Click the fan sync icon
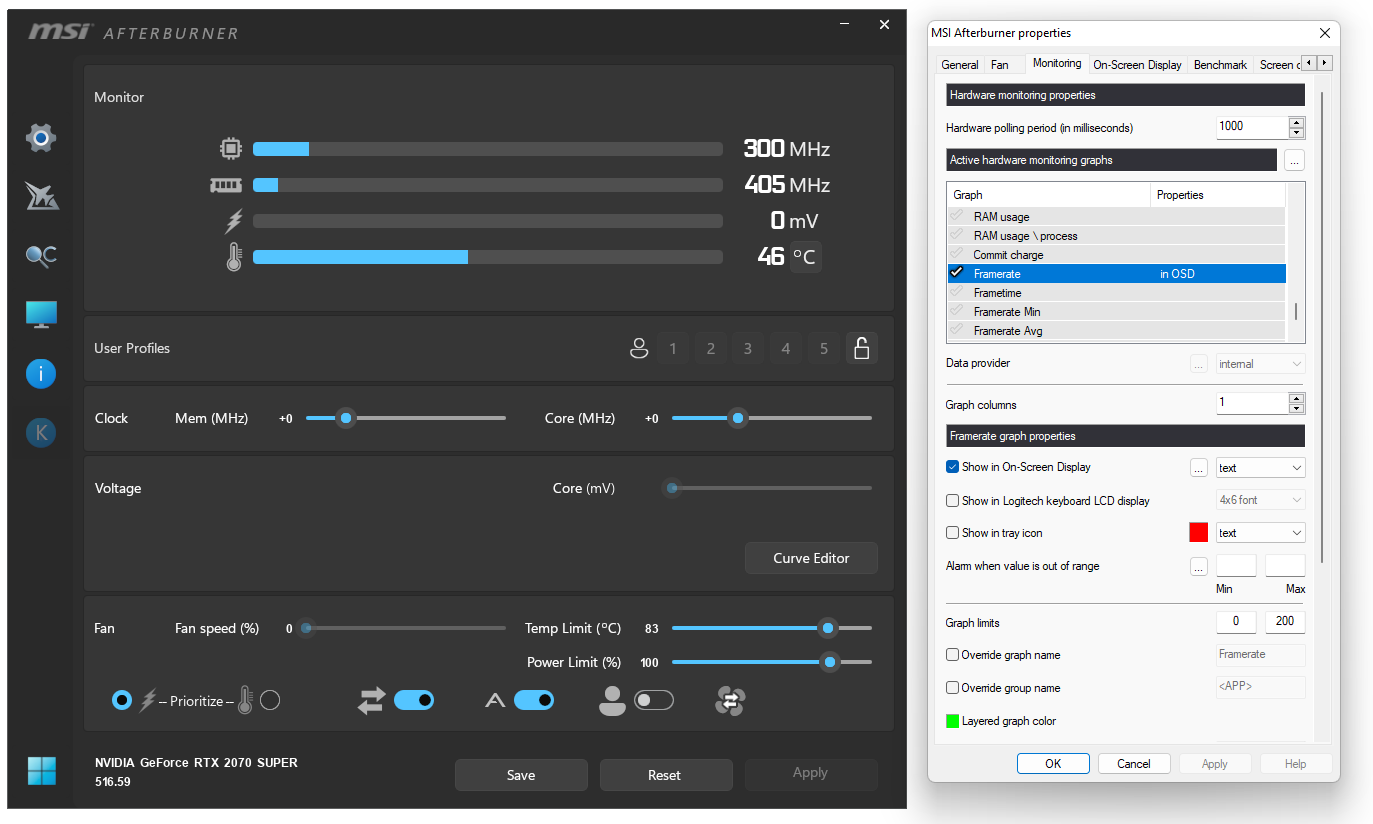The width and height of the screenshot is (1373, 824). click(x=731, y=701)
